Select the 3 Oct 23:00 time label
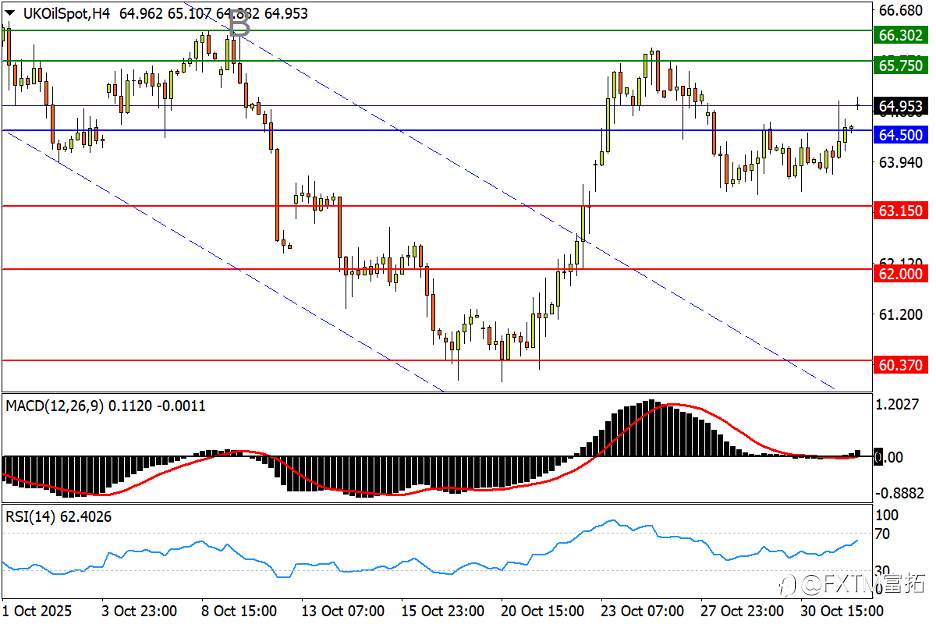 pos(139,611)
